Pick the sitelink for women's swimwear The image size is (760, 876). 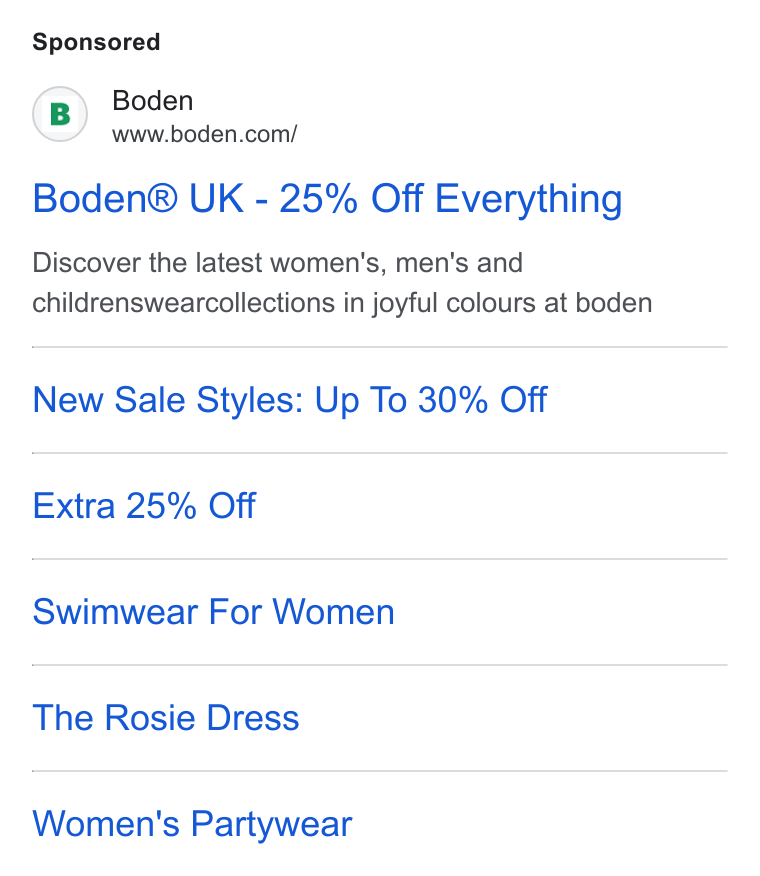tap(213, 612)
